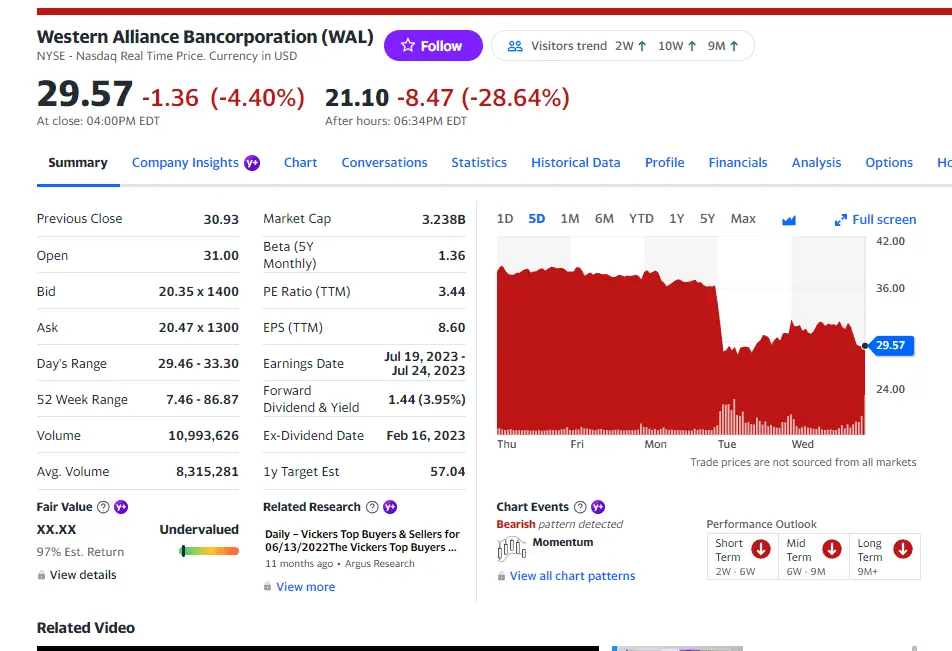Click the Company Insights premium badge icon
952x651 pixels.
252,163
